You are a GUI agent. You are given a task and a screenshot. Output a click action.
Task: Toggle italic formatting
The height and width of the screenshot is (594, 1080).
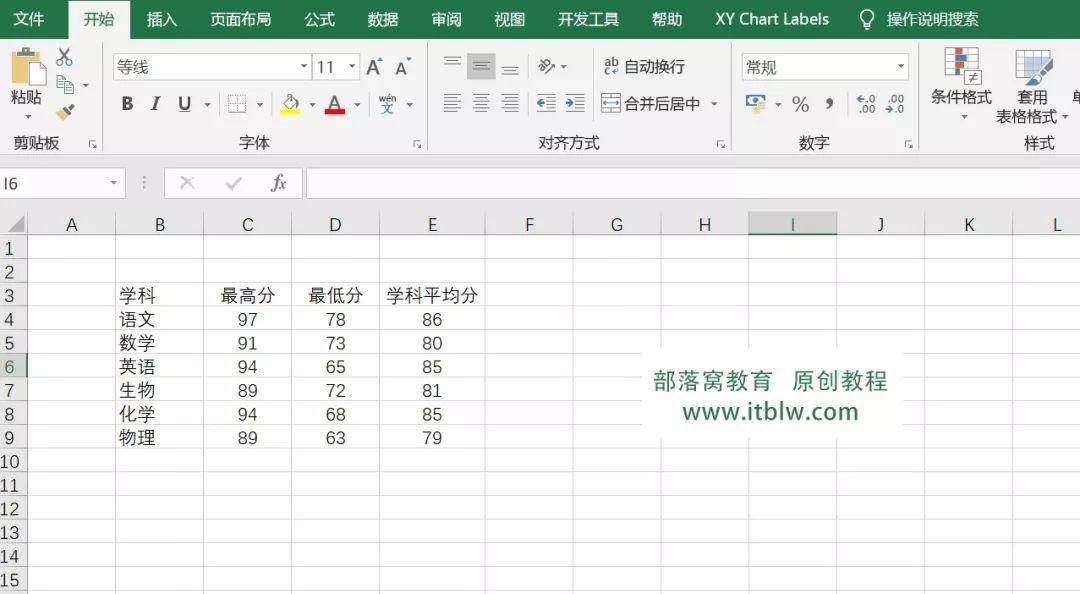click(156, 104)
